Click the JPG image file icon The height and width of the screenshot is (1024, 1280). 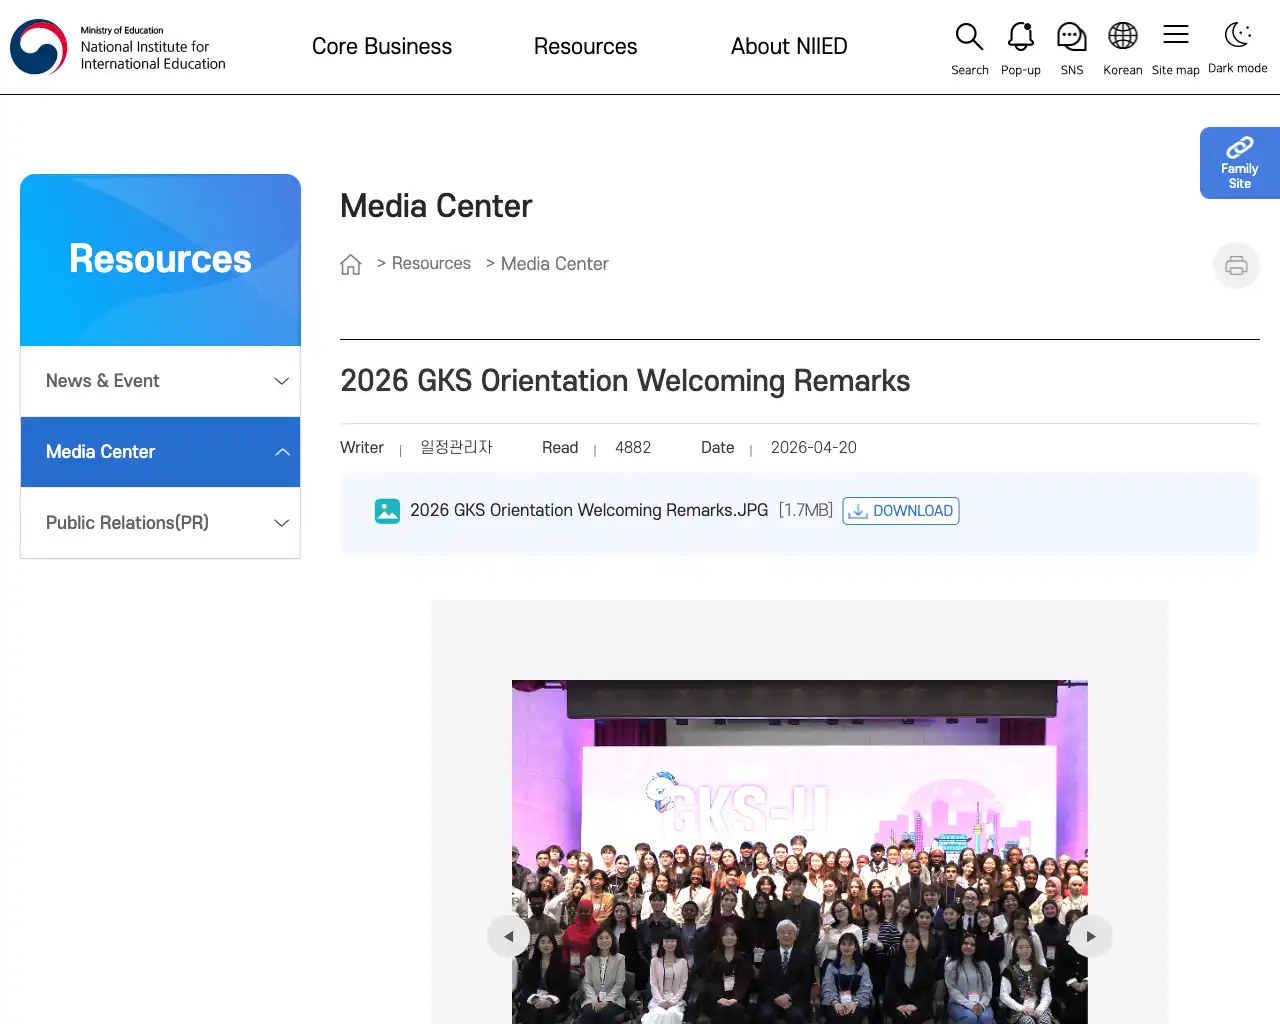(387, 511)
